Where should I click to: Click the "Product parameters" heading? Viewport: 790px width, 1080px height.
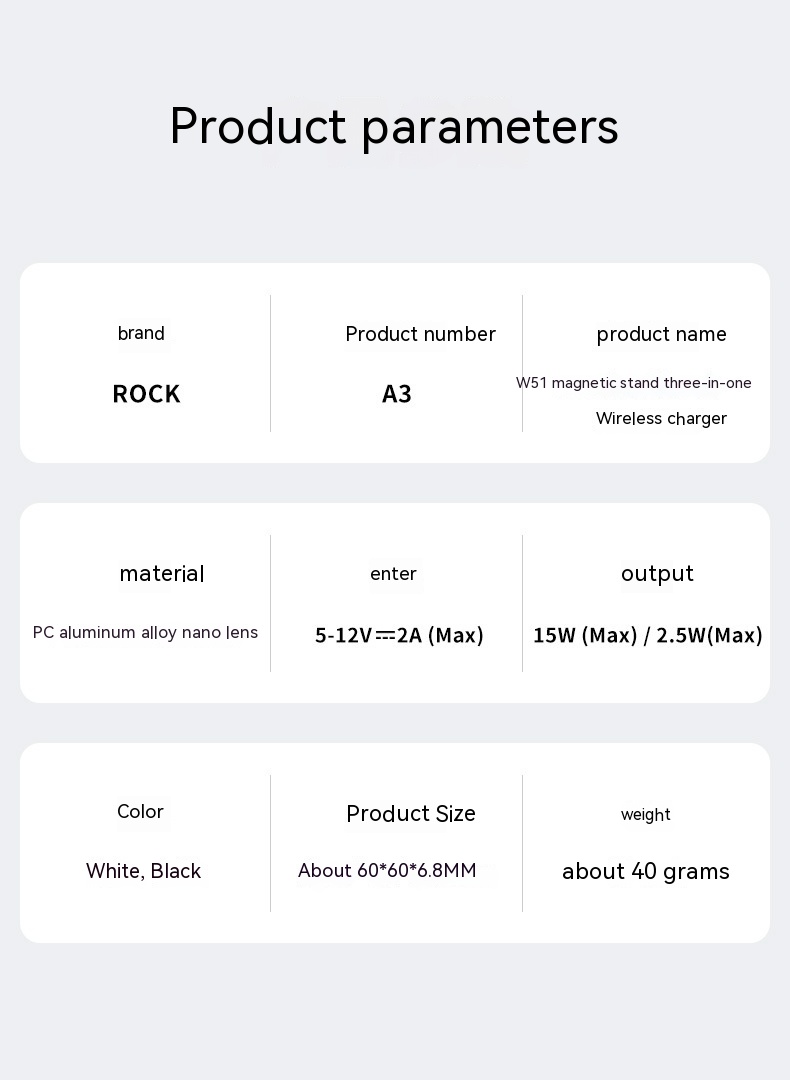(394, 127)
